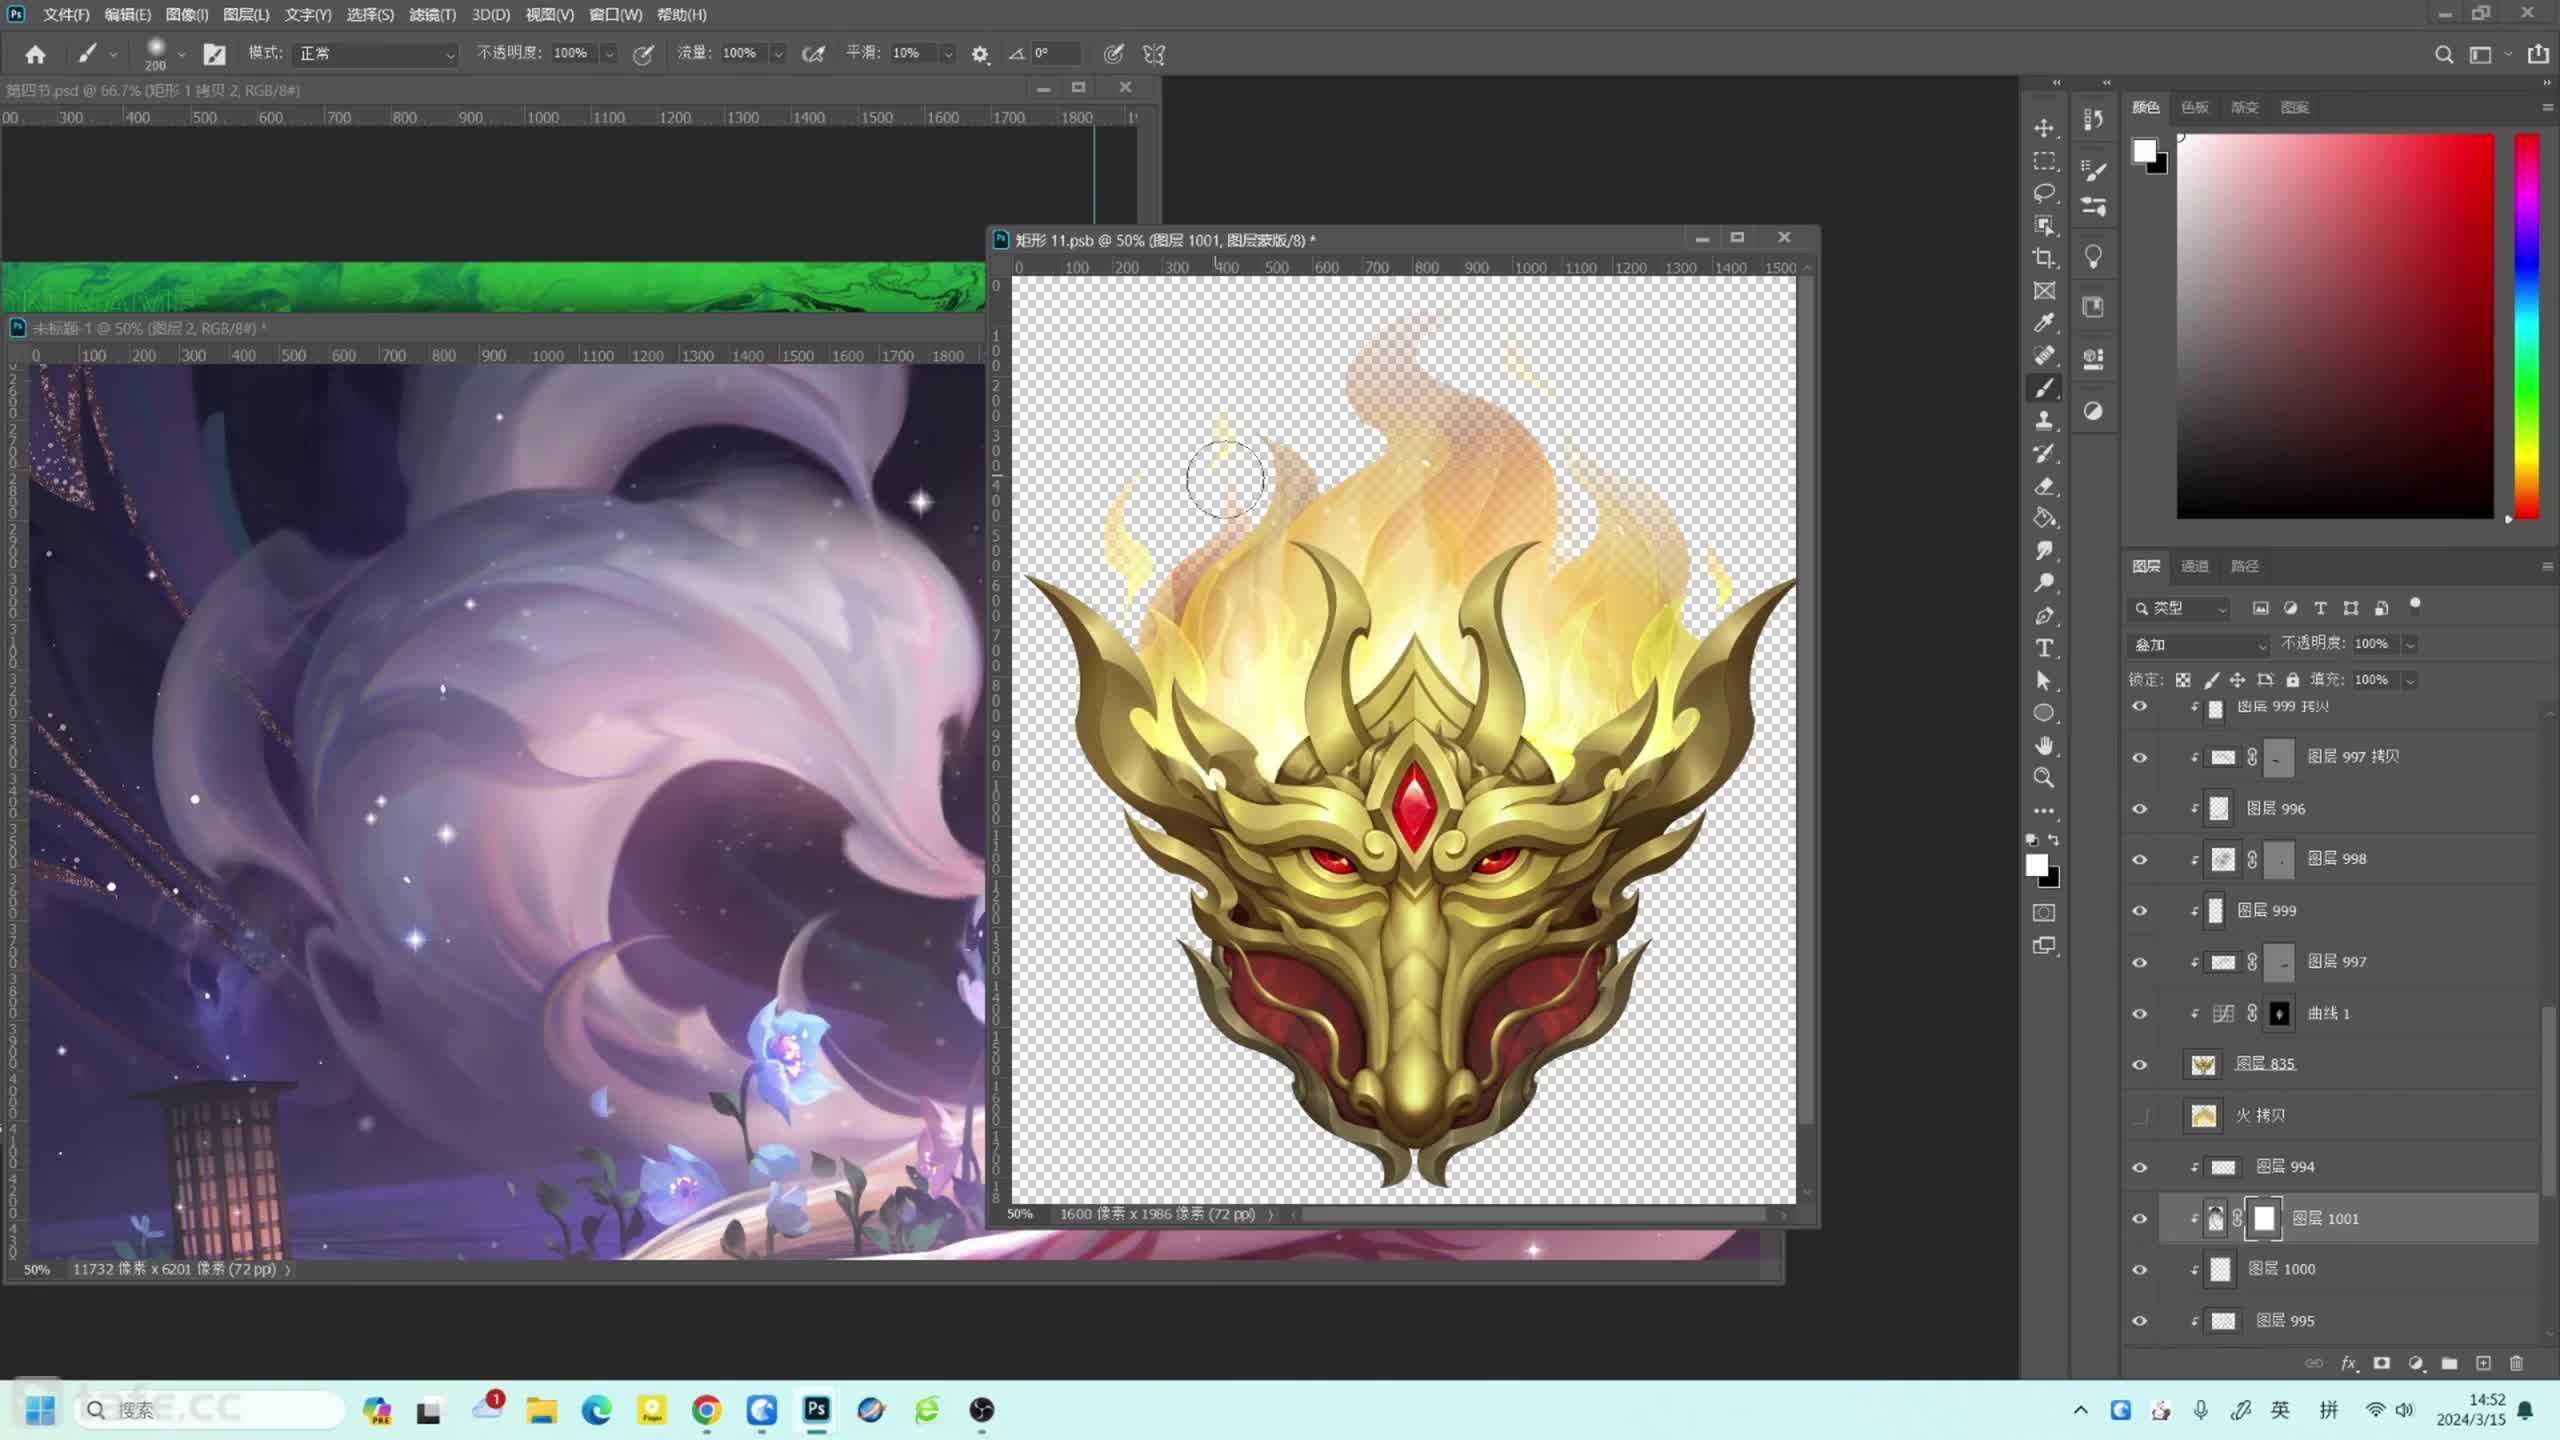Open smoothing options gear icon

(980, 54)
